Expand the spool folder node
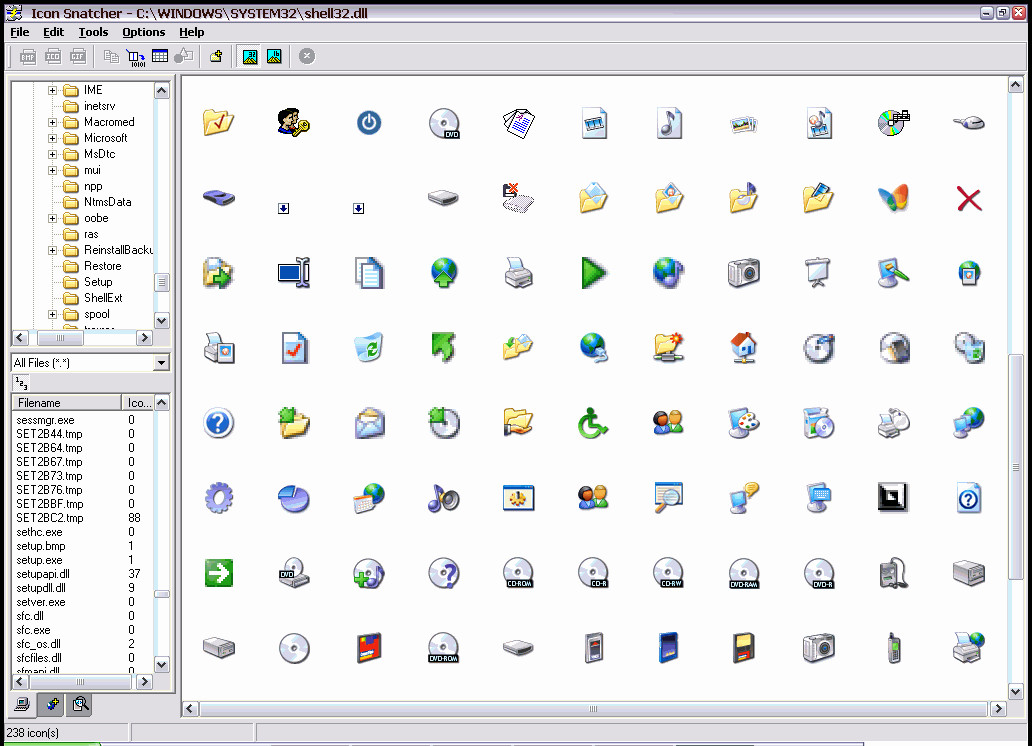Image resolution: width=1032 pixels, height=746 pixels. [x=52, y=315]
